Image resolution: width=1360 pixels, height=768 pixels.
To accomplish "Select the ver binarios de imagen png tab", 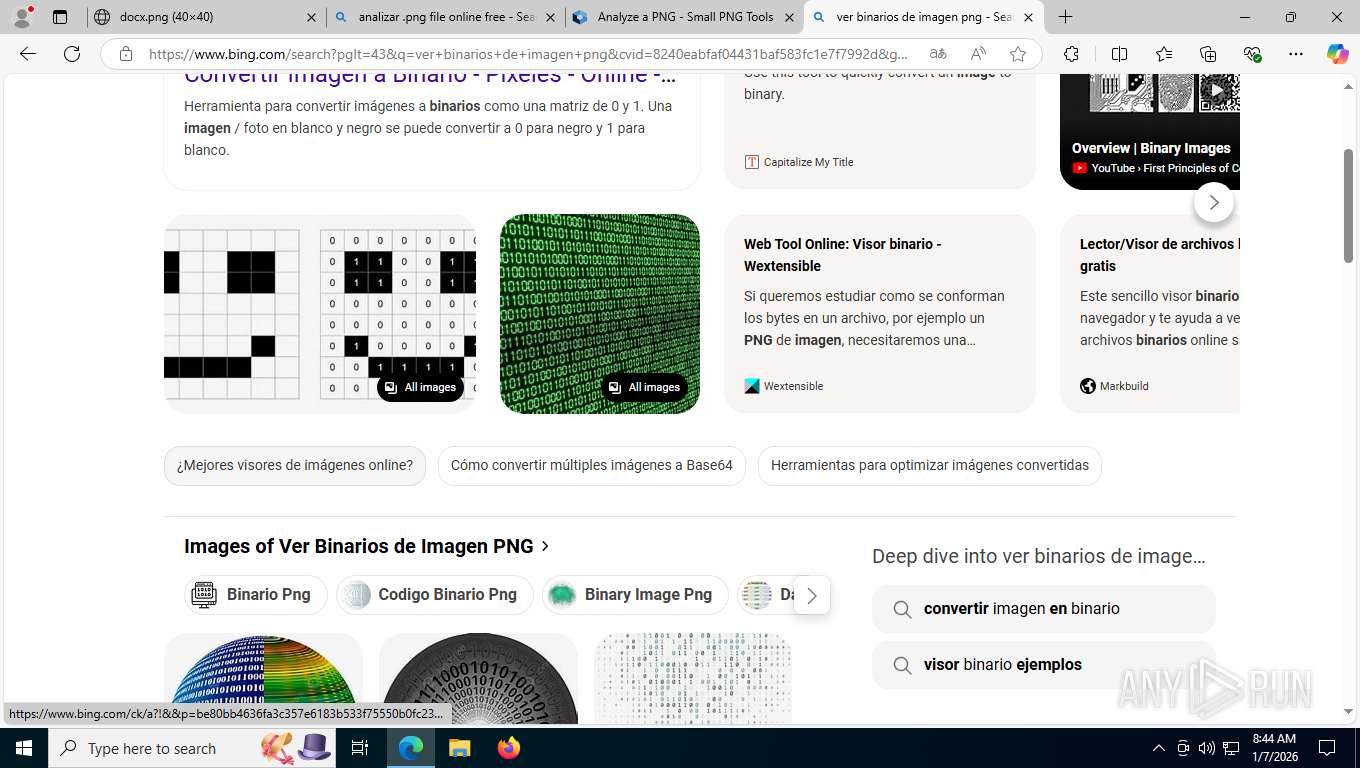I will point(924,17).
